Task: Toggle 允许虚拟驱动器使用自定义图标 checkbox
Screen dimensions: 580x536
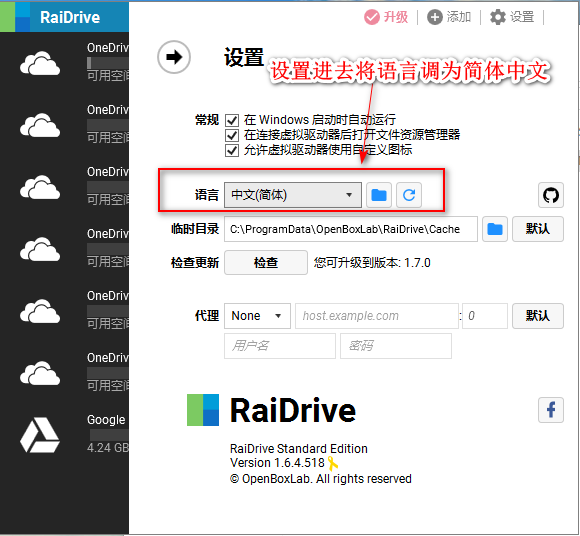Action: (x=232, y=151)
